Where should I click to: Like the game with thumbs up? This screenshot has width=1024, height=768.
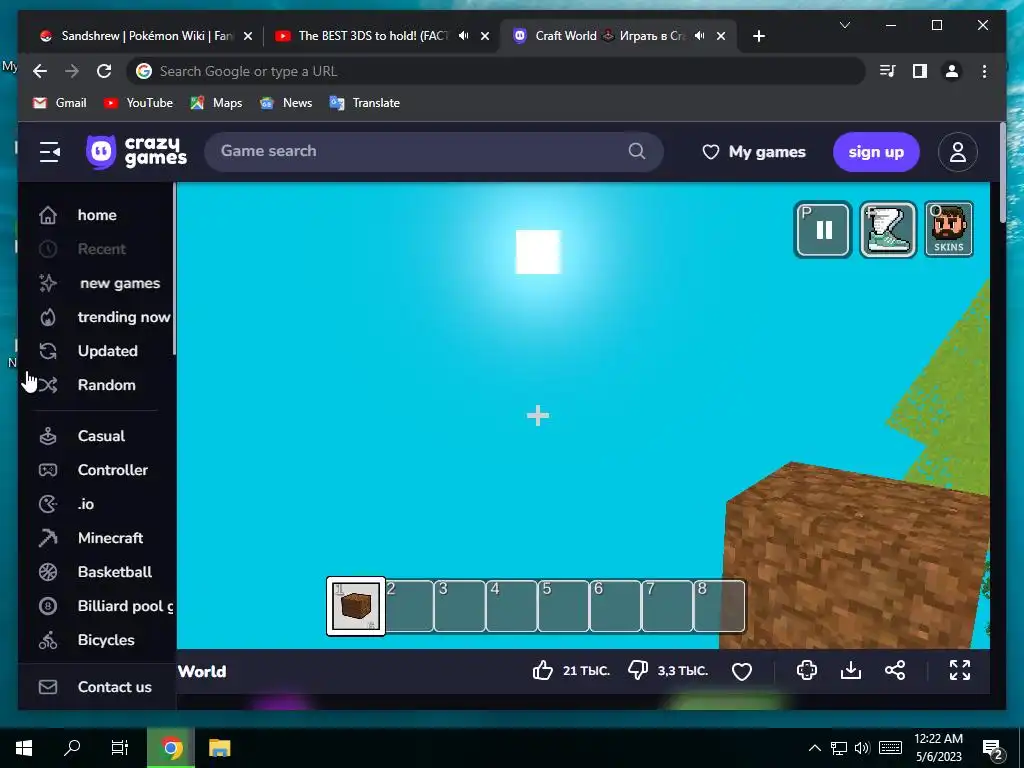(x=543, y=670)
